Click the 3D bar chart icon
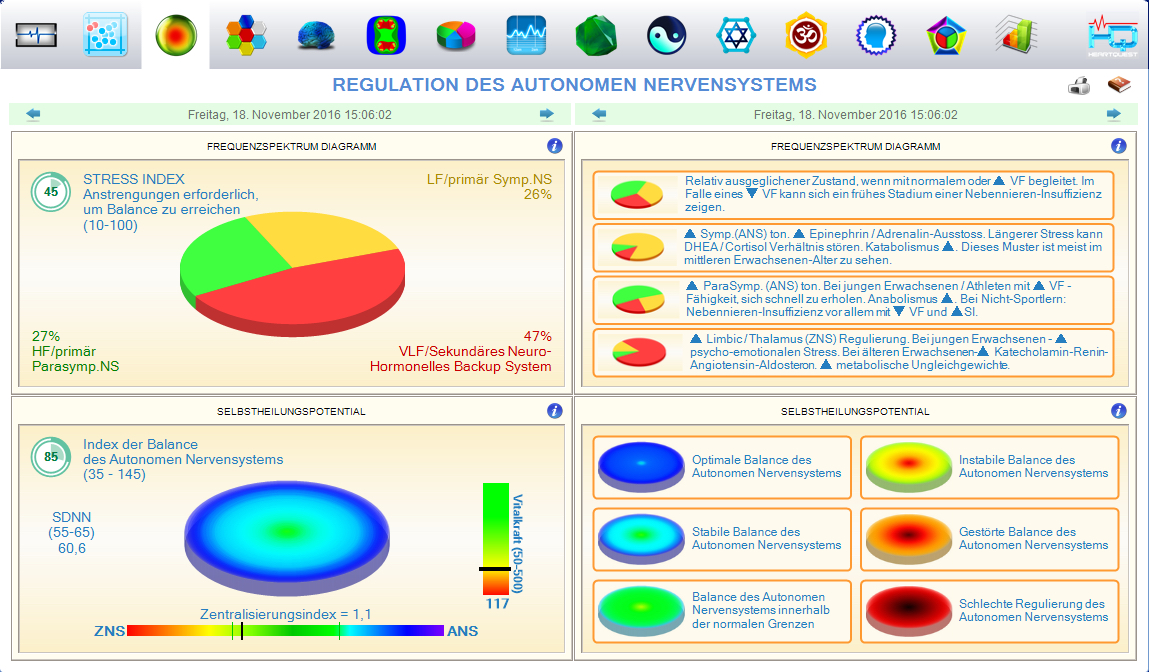Screen dimensions: 1149x672 coord(1015,36)
